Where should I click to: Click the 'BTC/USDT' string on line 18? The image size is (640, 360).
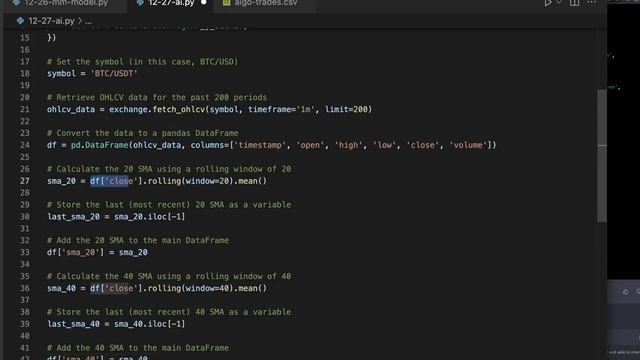[114, 73]
